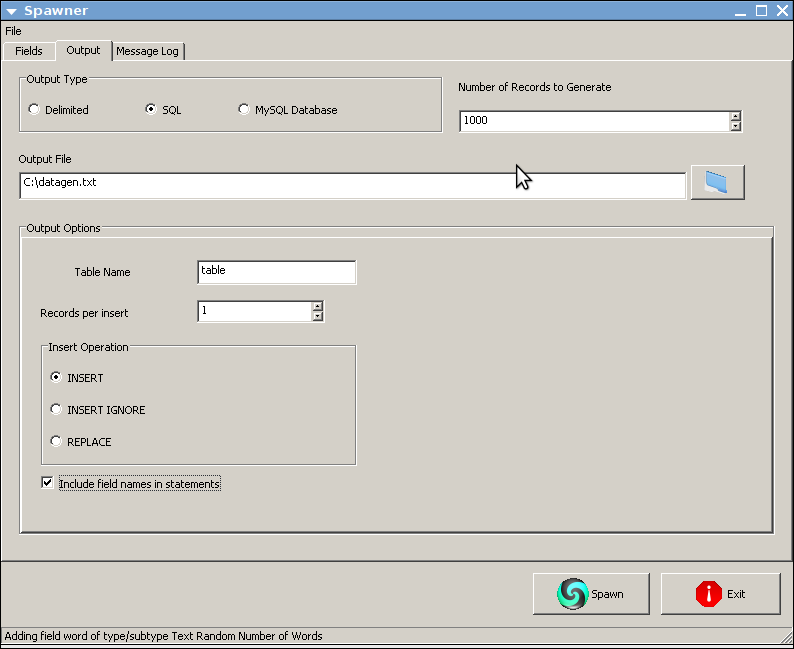Viewport: 794px width, 649px height.
Task: Select the Output tab
Action: 84,50
